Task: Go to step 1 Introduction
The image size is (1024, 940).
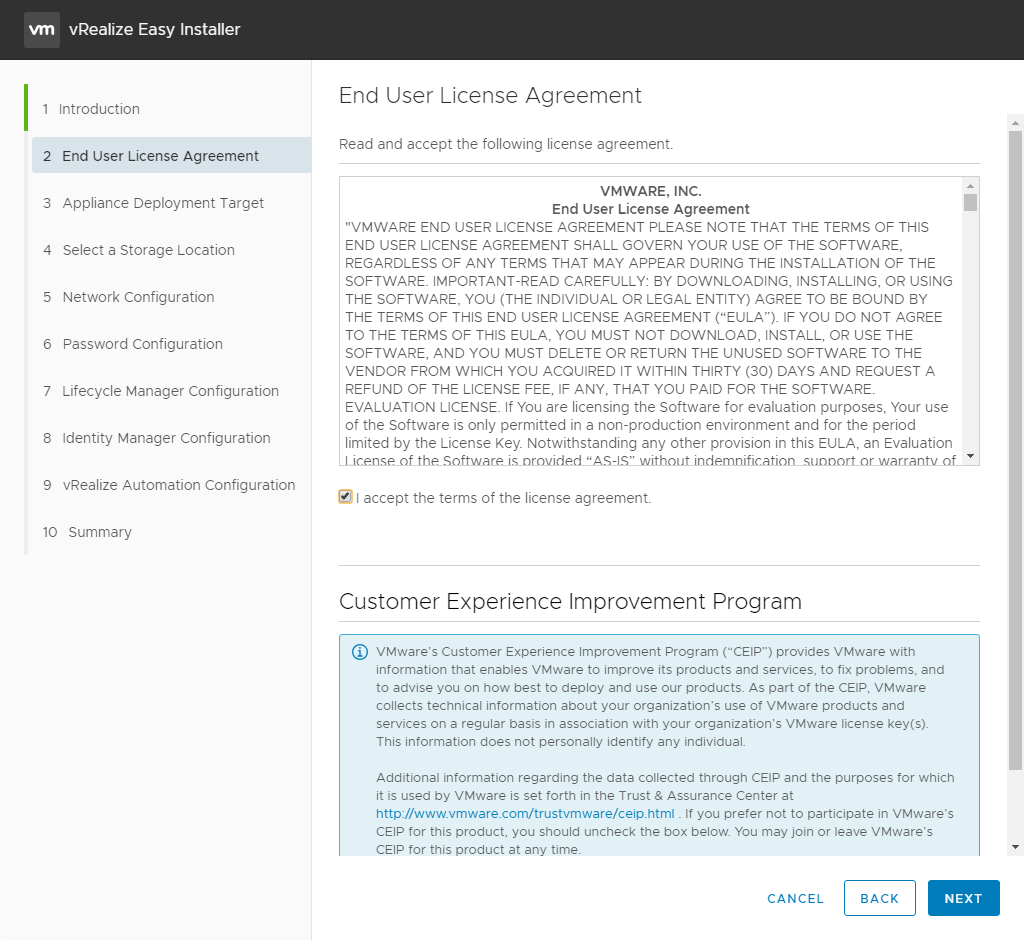Action: click(91, 109)
